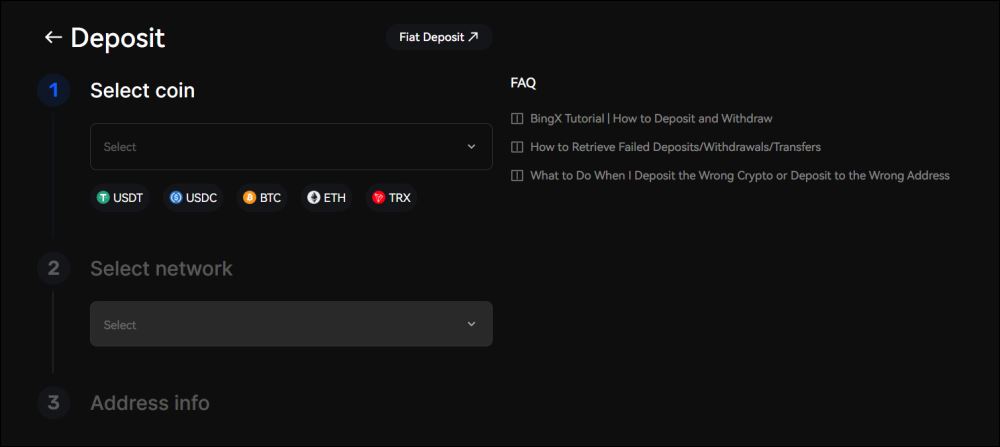Click the book icon beside BingX Tutorial
The width and height of the screenshot is (1000, 447).
(517, 118)
